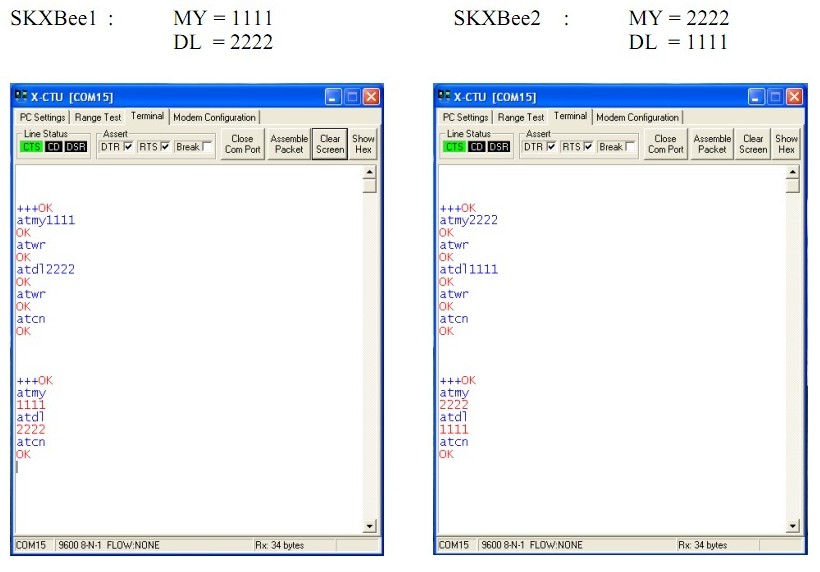
Task: Click Assemble Packet in left X-CTU window
Action: 289,144
